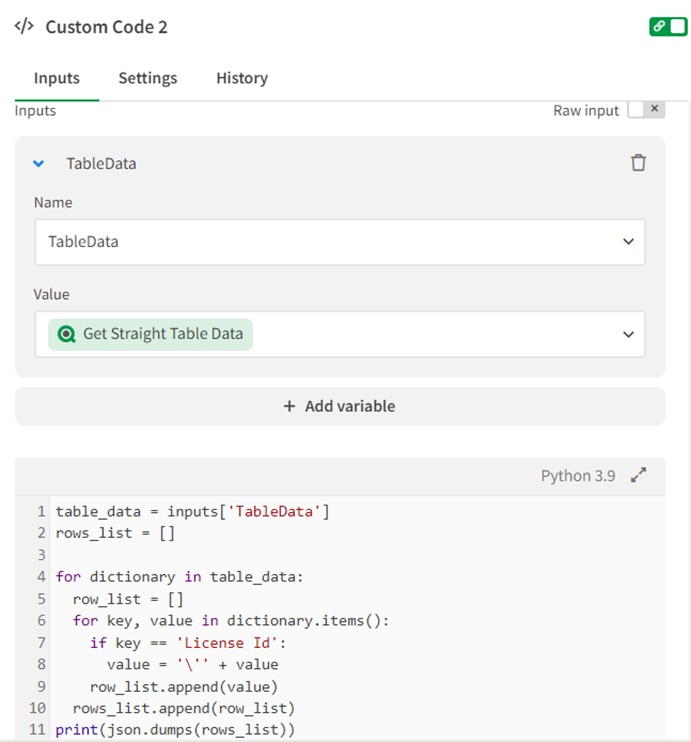The width and height of the screenshot is (691, 742).
Task: Click the Qlik icon in the value chip
Action: pyautogui.click(x=66, y=335)
